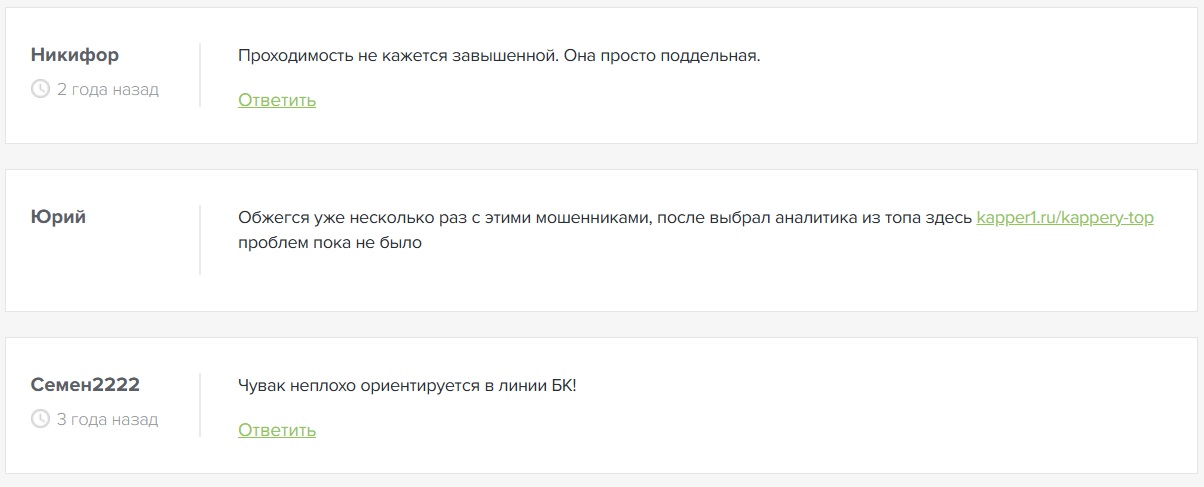The width and height of the screenshot is (1204, 487).
Task: Click the "2 года назад" timestamp
Action: pyautogui.click(x=107, y=89)
